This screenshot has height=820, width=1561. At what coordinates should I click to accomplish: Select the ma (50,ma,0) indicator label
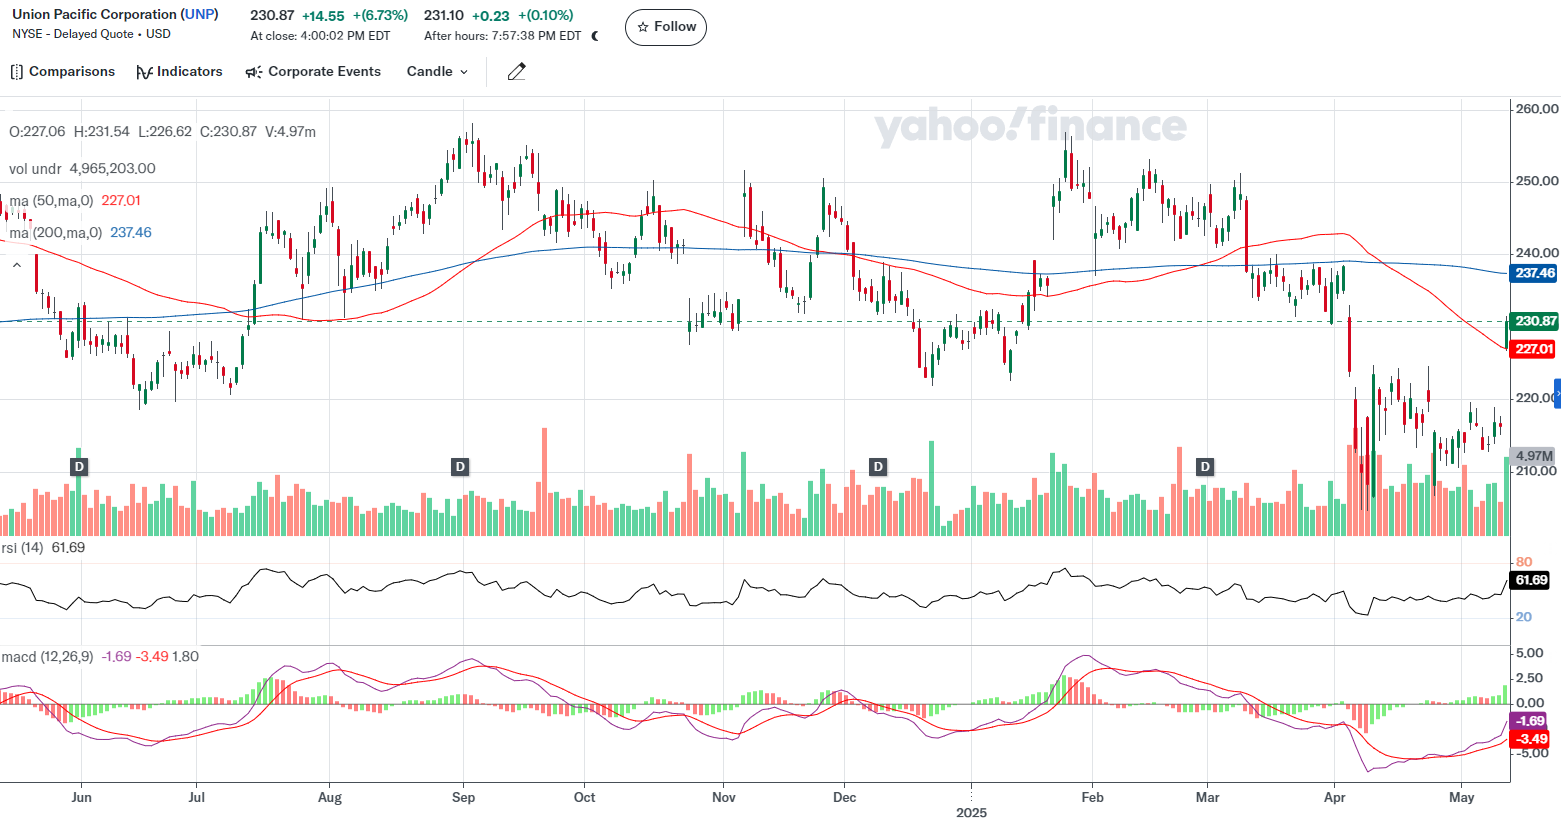click(x=51, y=201)
